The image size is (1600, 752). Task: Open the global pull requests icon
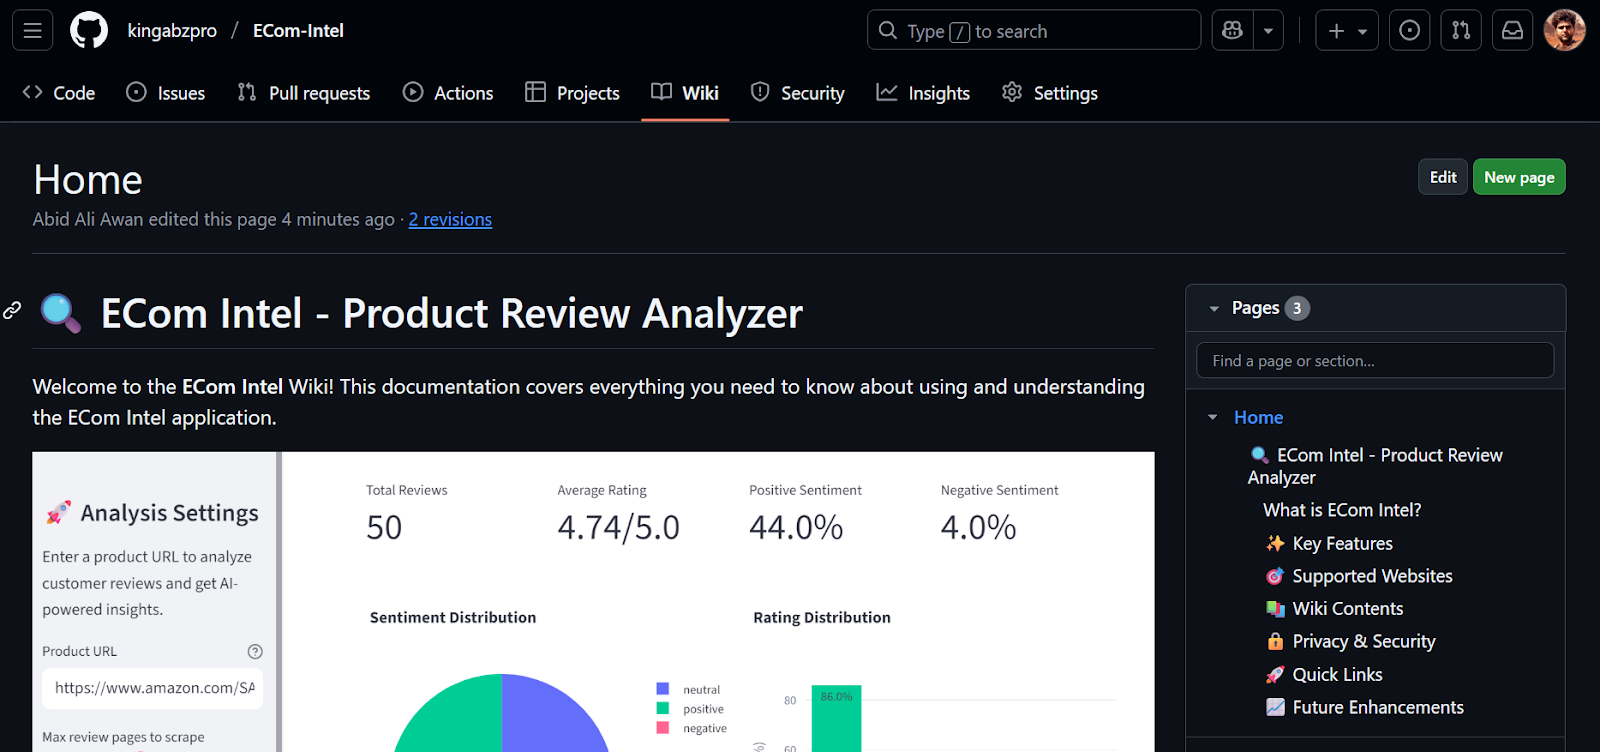point(1461,31)
